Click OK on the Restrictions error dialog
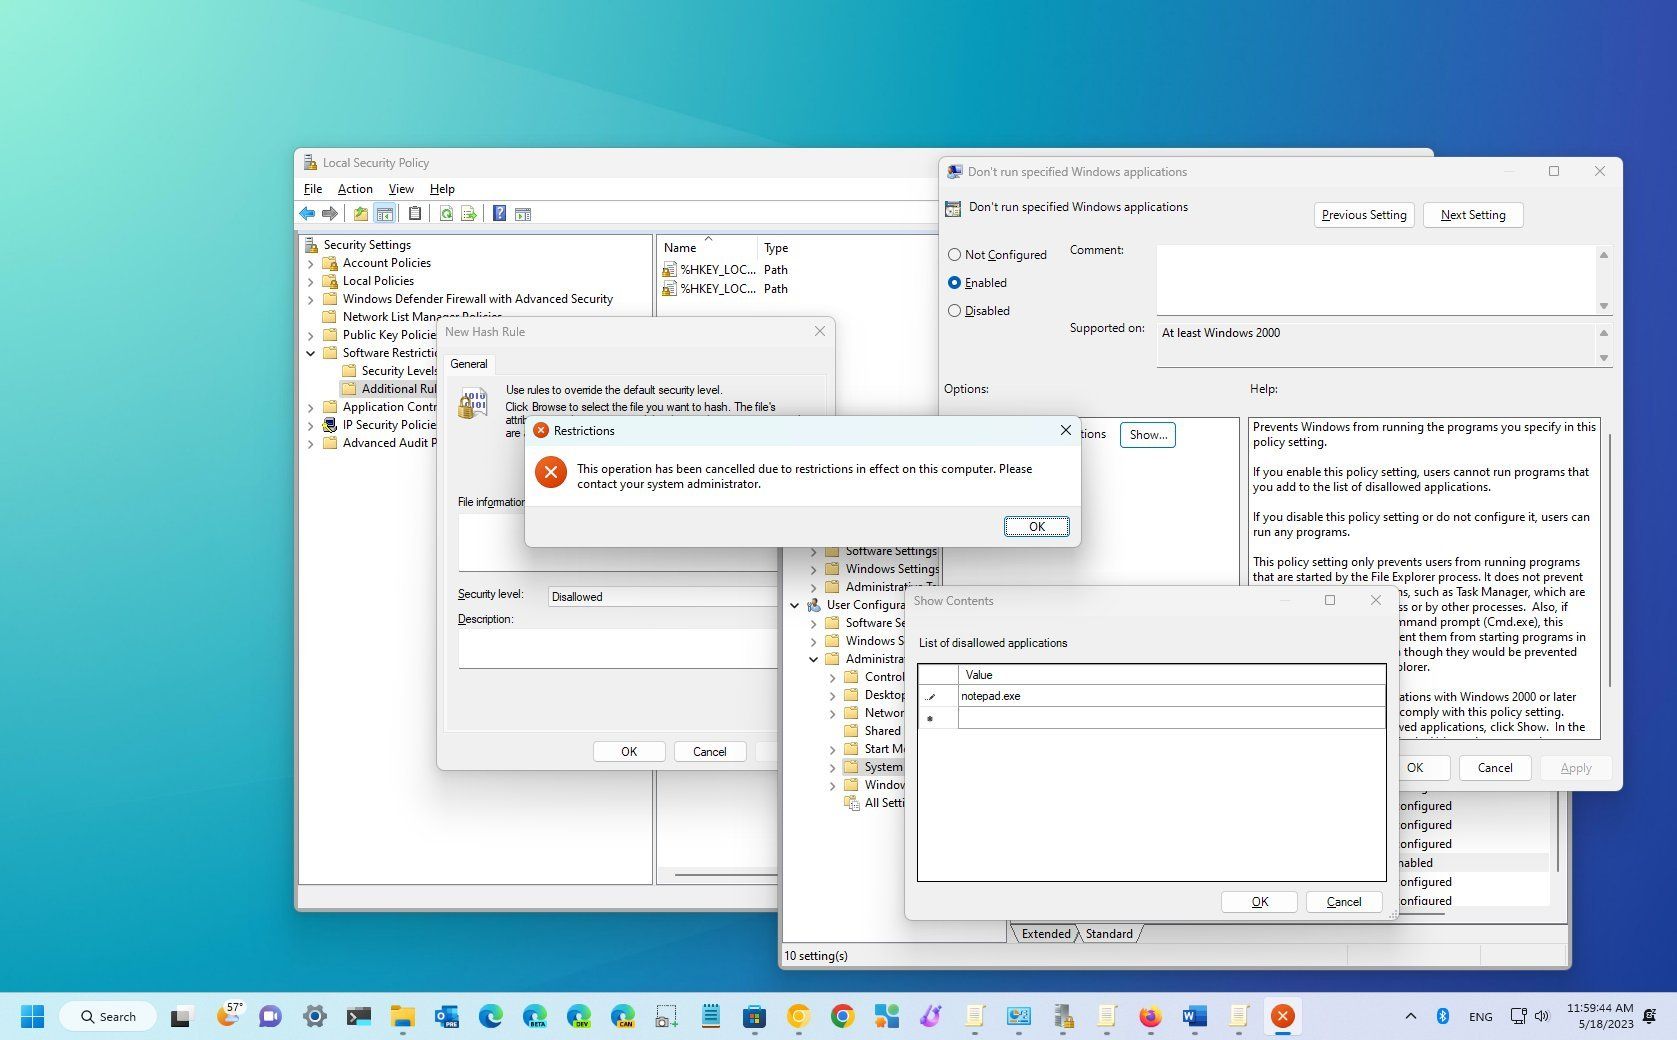This screenshot has width=1677, height=1040. pyautogui.click(x=1036, y=526)
